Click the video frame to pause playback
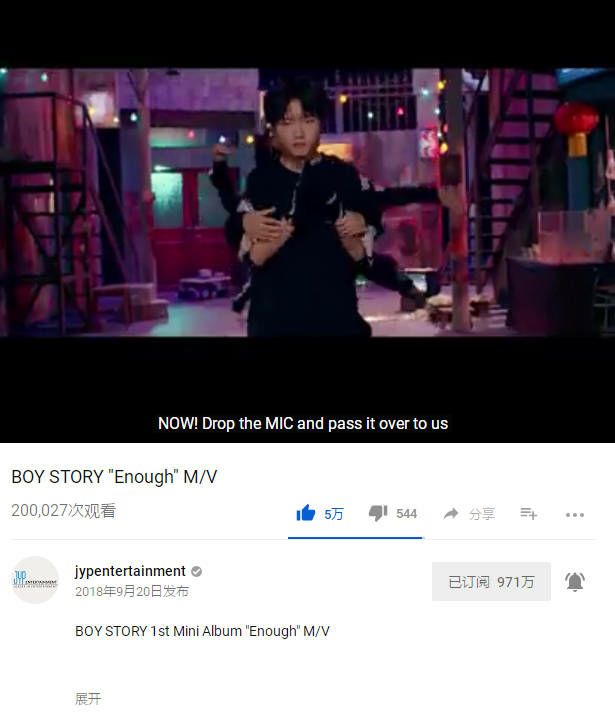Image resolution: width=615 pixels, height=713 pixels. click(x=308, y=202)
